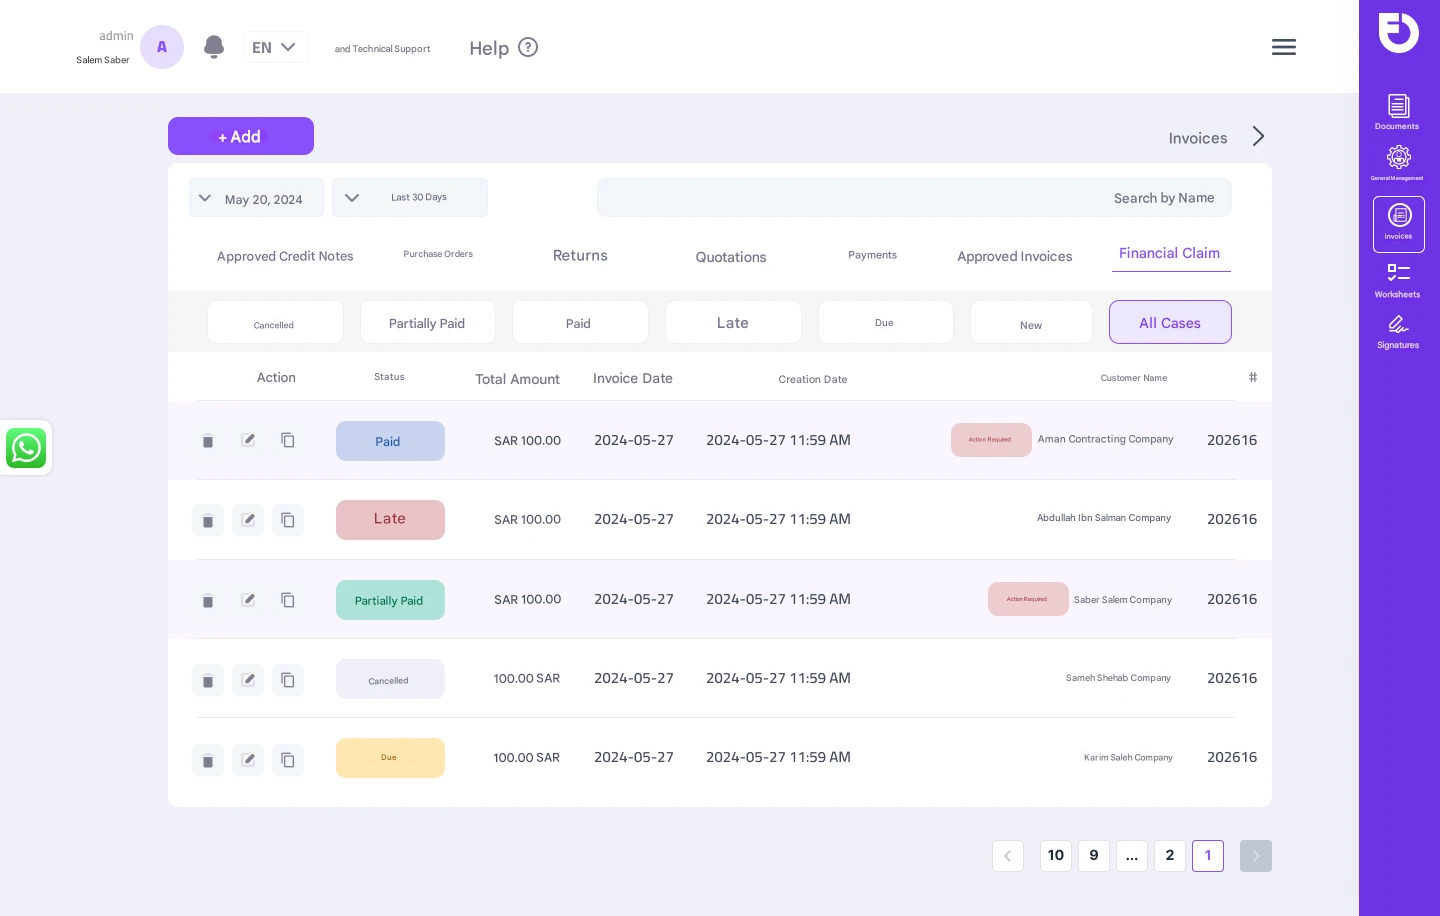Click the + Add button

click(x=240, y=137)
